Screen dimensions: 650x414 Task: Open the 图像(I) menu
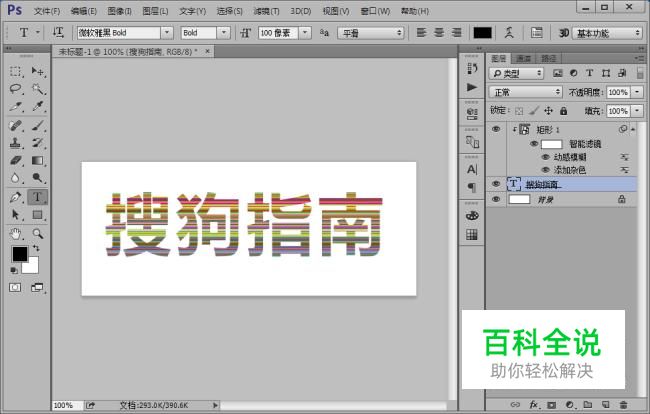119,11
